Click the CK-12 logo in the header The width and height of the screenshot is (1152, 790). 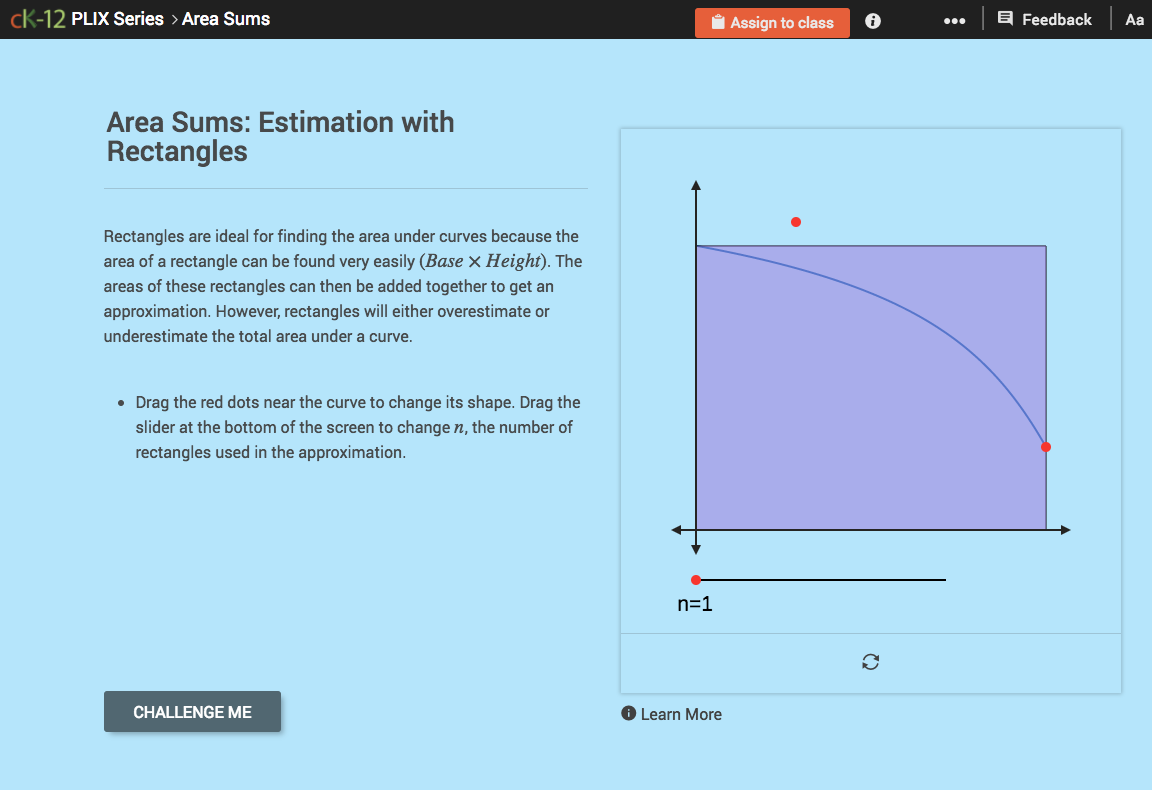(x=39, y=18)
